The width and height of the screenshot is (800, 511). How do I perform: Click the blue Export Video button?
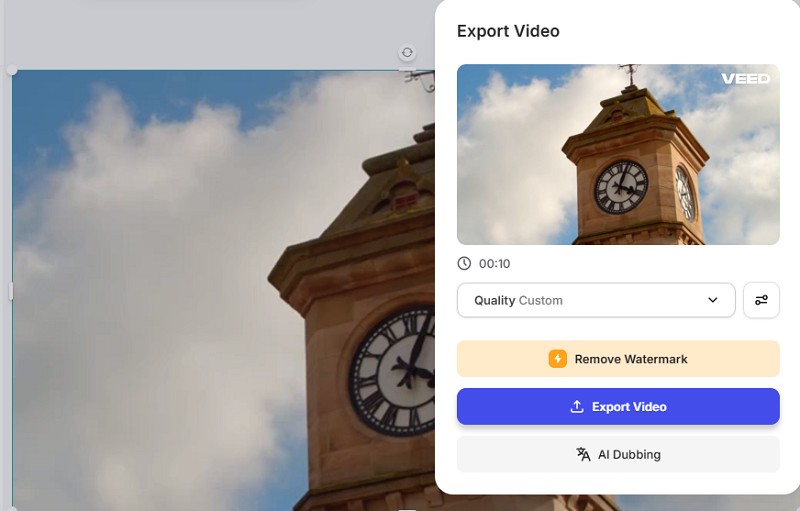(618, 406)
